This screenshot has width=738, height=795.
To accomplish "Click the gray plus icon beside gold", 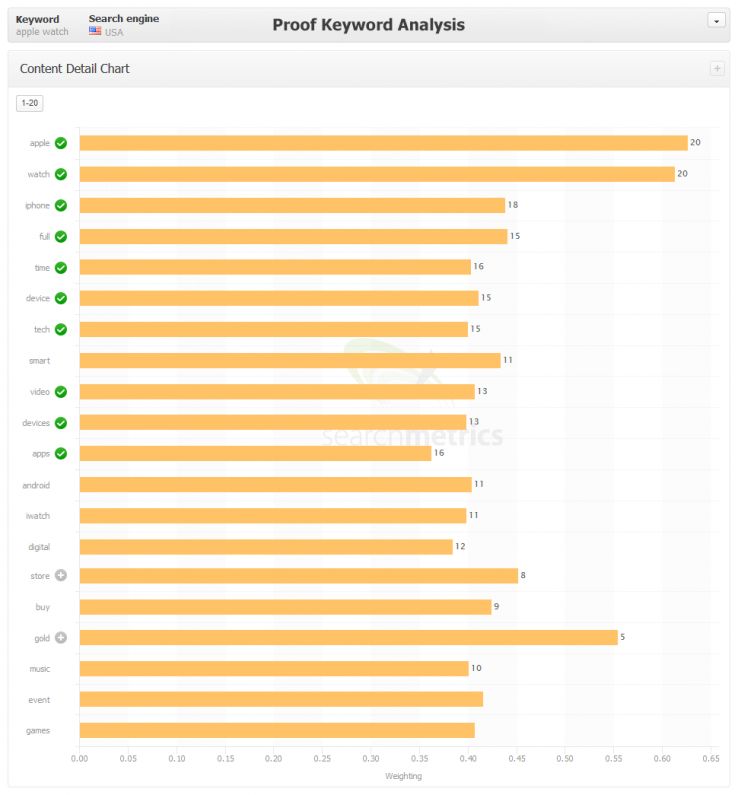I will click(61, 637).
